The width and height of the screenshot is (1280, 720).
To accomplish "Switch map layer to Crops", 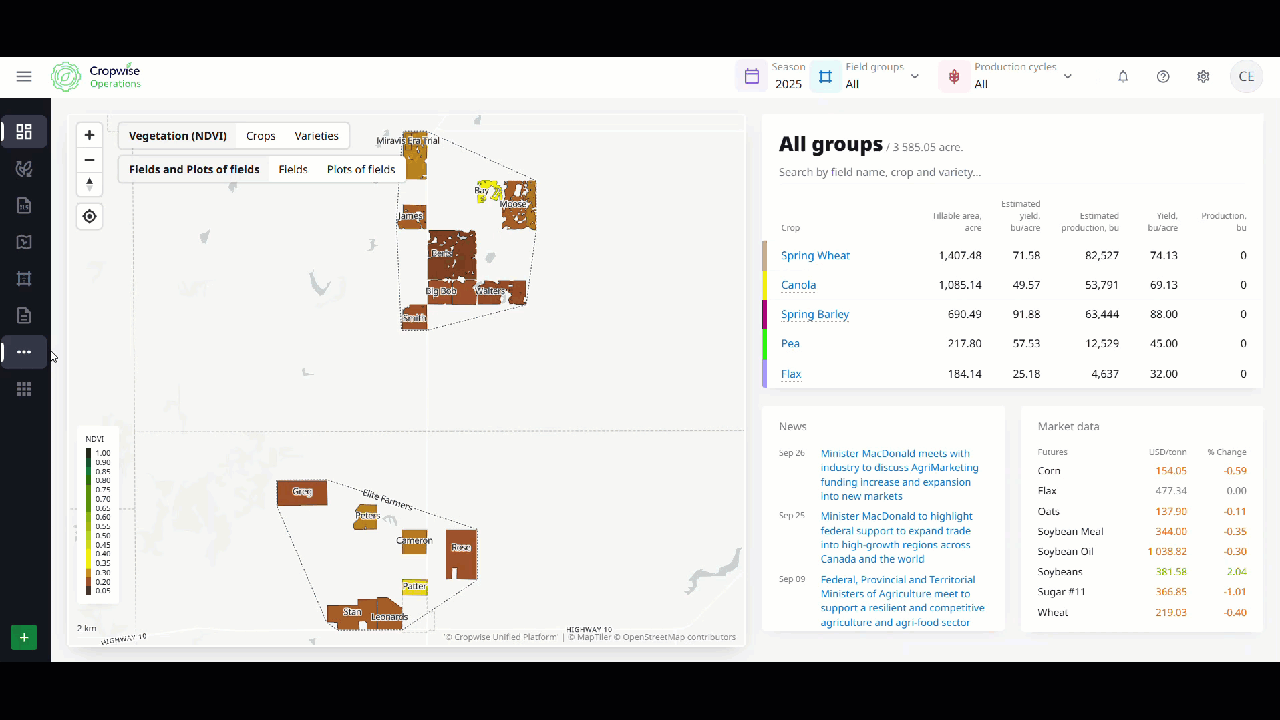I will coord(260,136).
